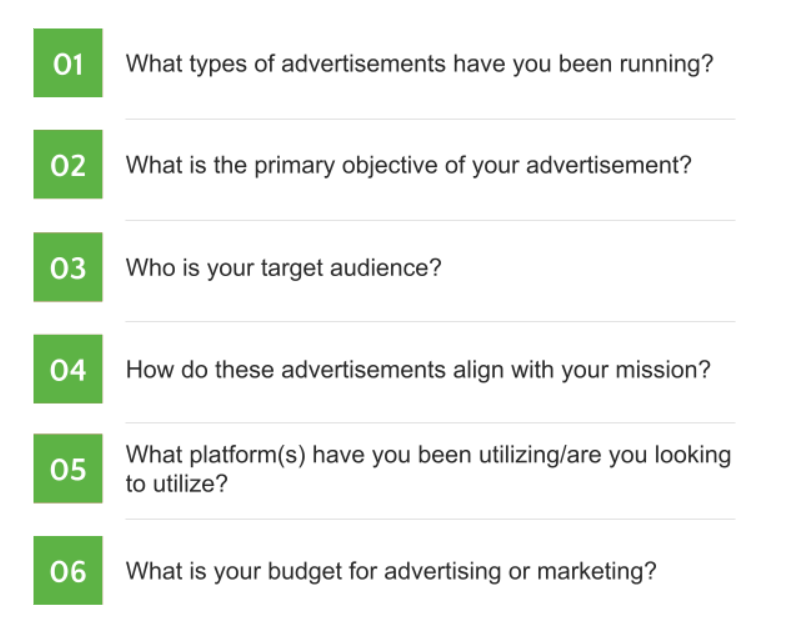Click the green 01 number badge
Viewport: 796px width, 620px height.
pyautogui.click(x=68, y=63)
